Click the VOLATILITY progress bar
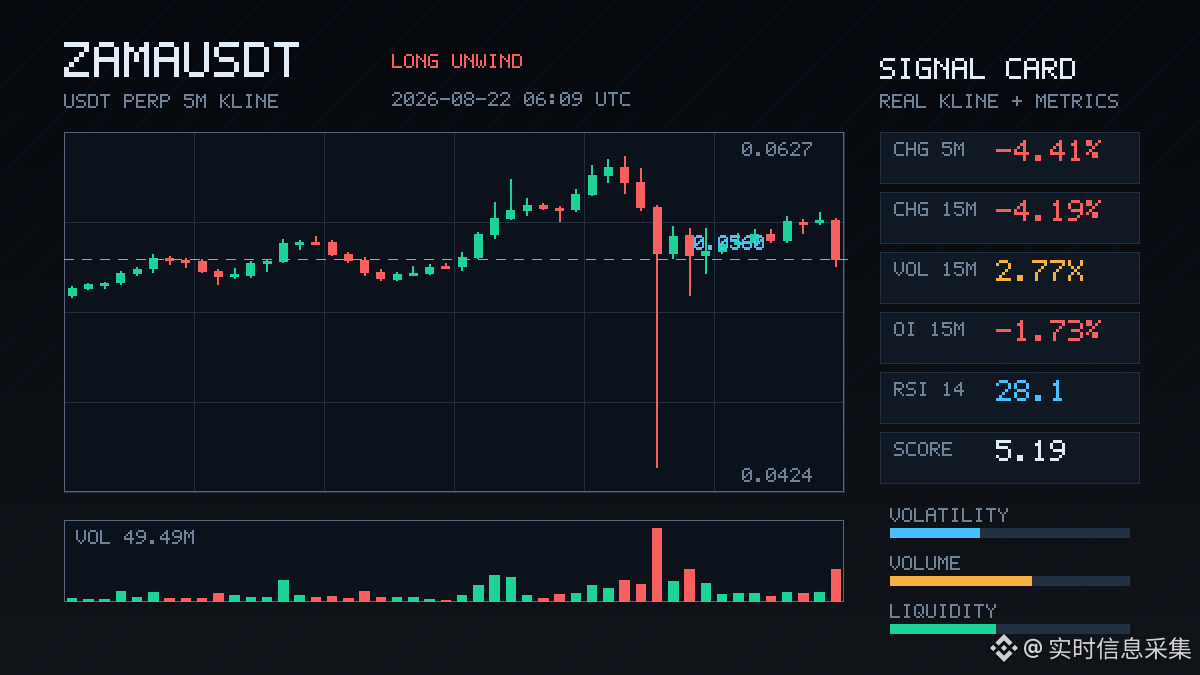This screenshot has width=1200, height=675. pyautogui.click(x=1009, y=533)
